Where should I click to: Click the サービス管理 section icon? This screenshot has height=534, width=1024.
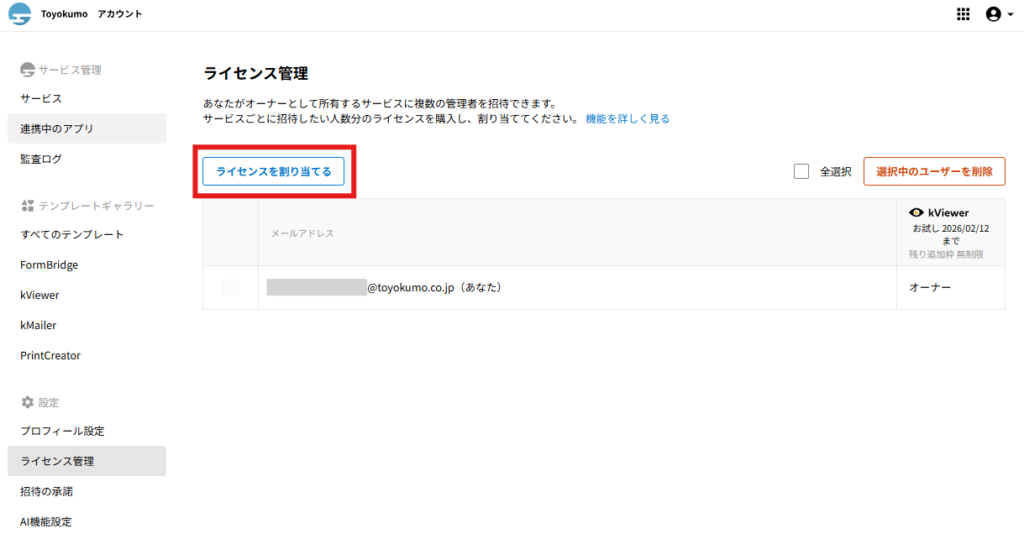pyautogui.click(x=28, y=70)
